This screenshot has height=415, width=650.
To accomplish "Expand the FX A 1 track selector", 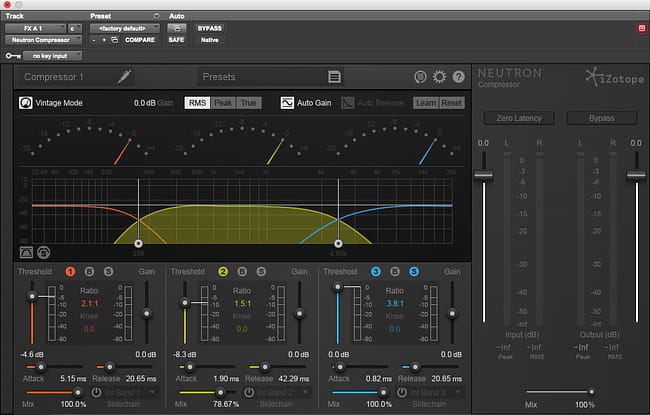I will pyautogui.click(x=35, y=28).
